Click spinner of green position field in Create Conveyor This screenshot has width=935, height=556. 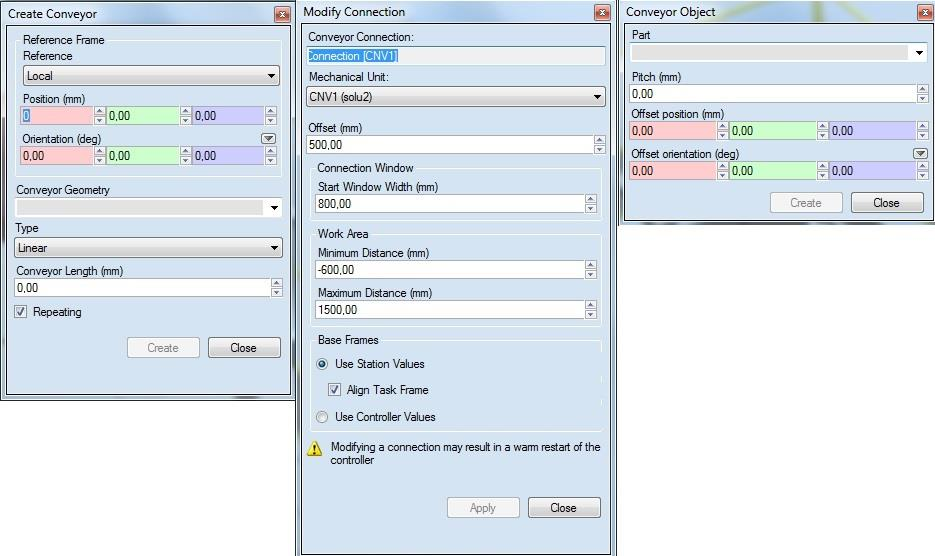pos(185,116)
